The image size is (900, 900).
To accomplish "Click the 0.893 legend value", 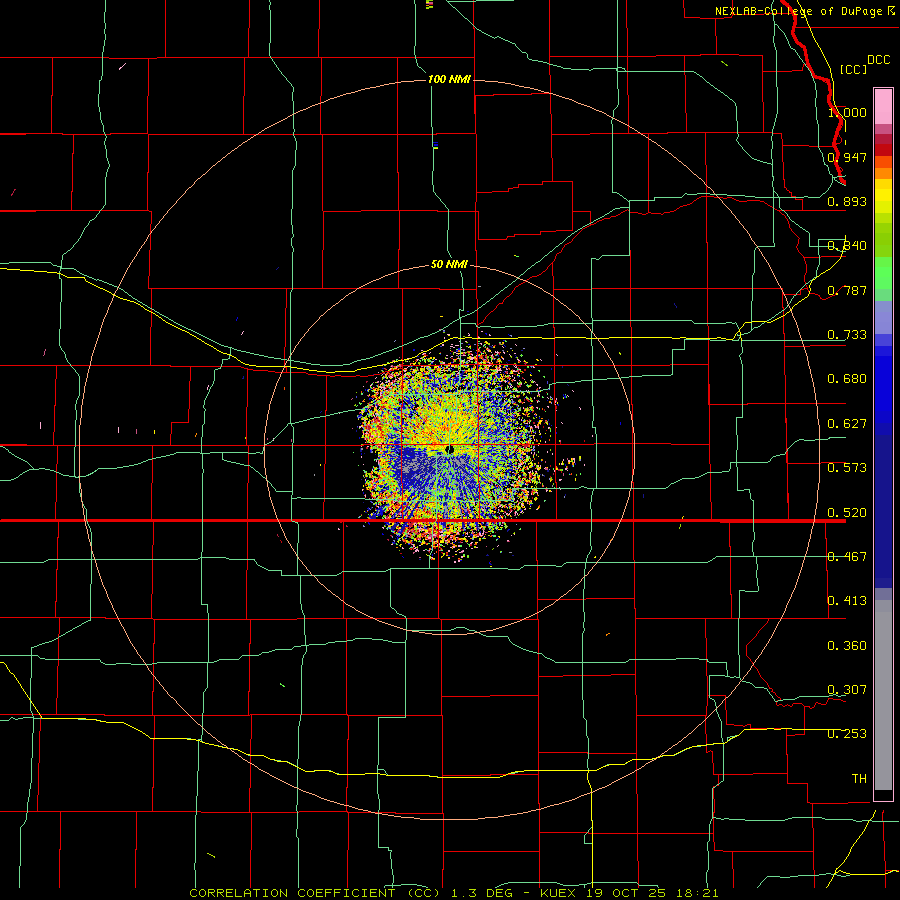I will (847, 201).
